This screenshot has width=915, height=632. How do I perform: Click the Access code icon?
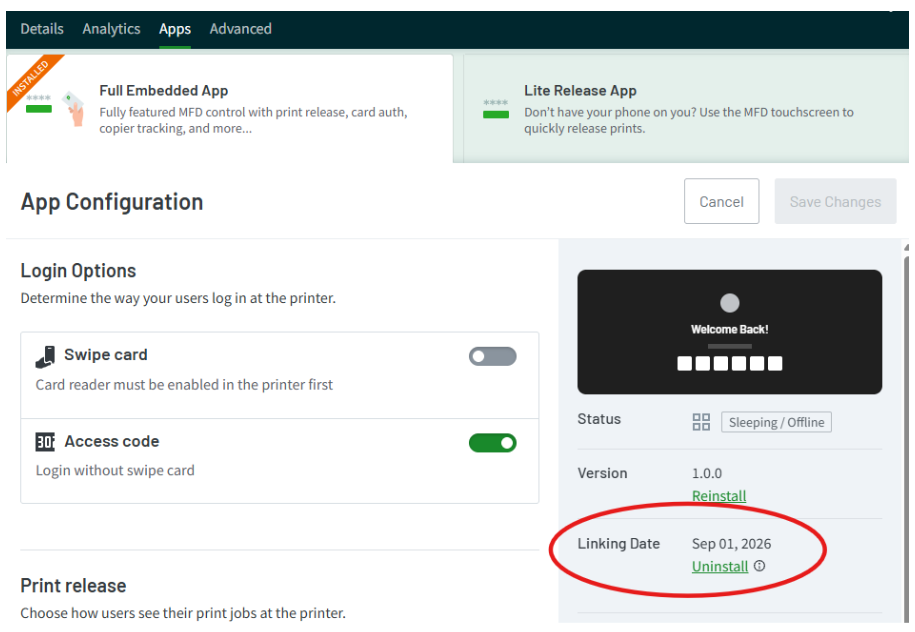tap(45, 442)
